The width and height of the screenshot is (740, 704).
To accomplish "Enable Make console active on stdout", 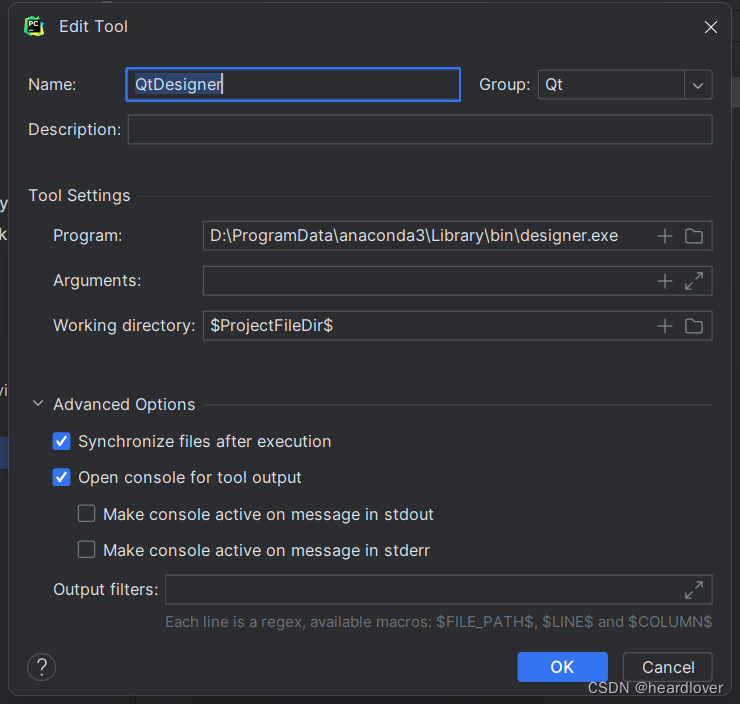I will point(86,513).
